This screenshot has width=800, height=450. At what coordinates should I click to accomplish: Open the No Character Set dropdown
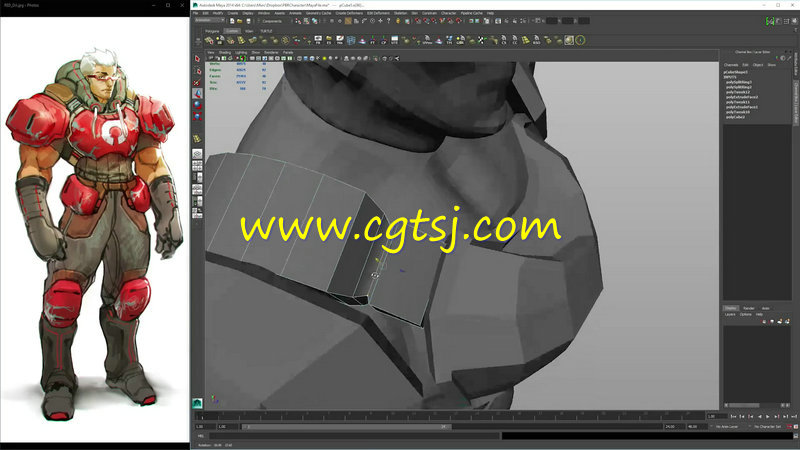[x=769, y=427]
